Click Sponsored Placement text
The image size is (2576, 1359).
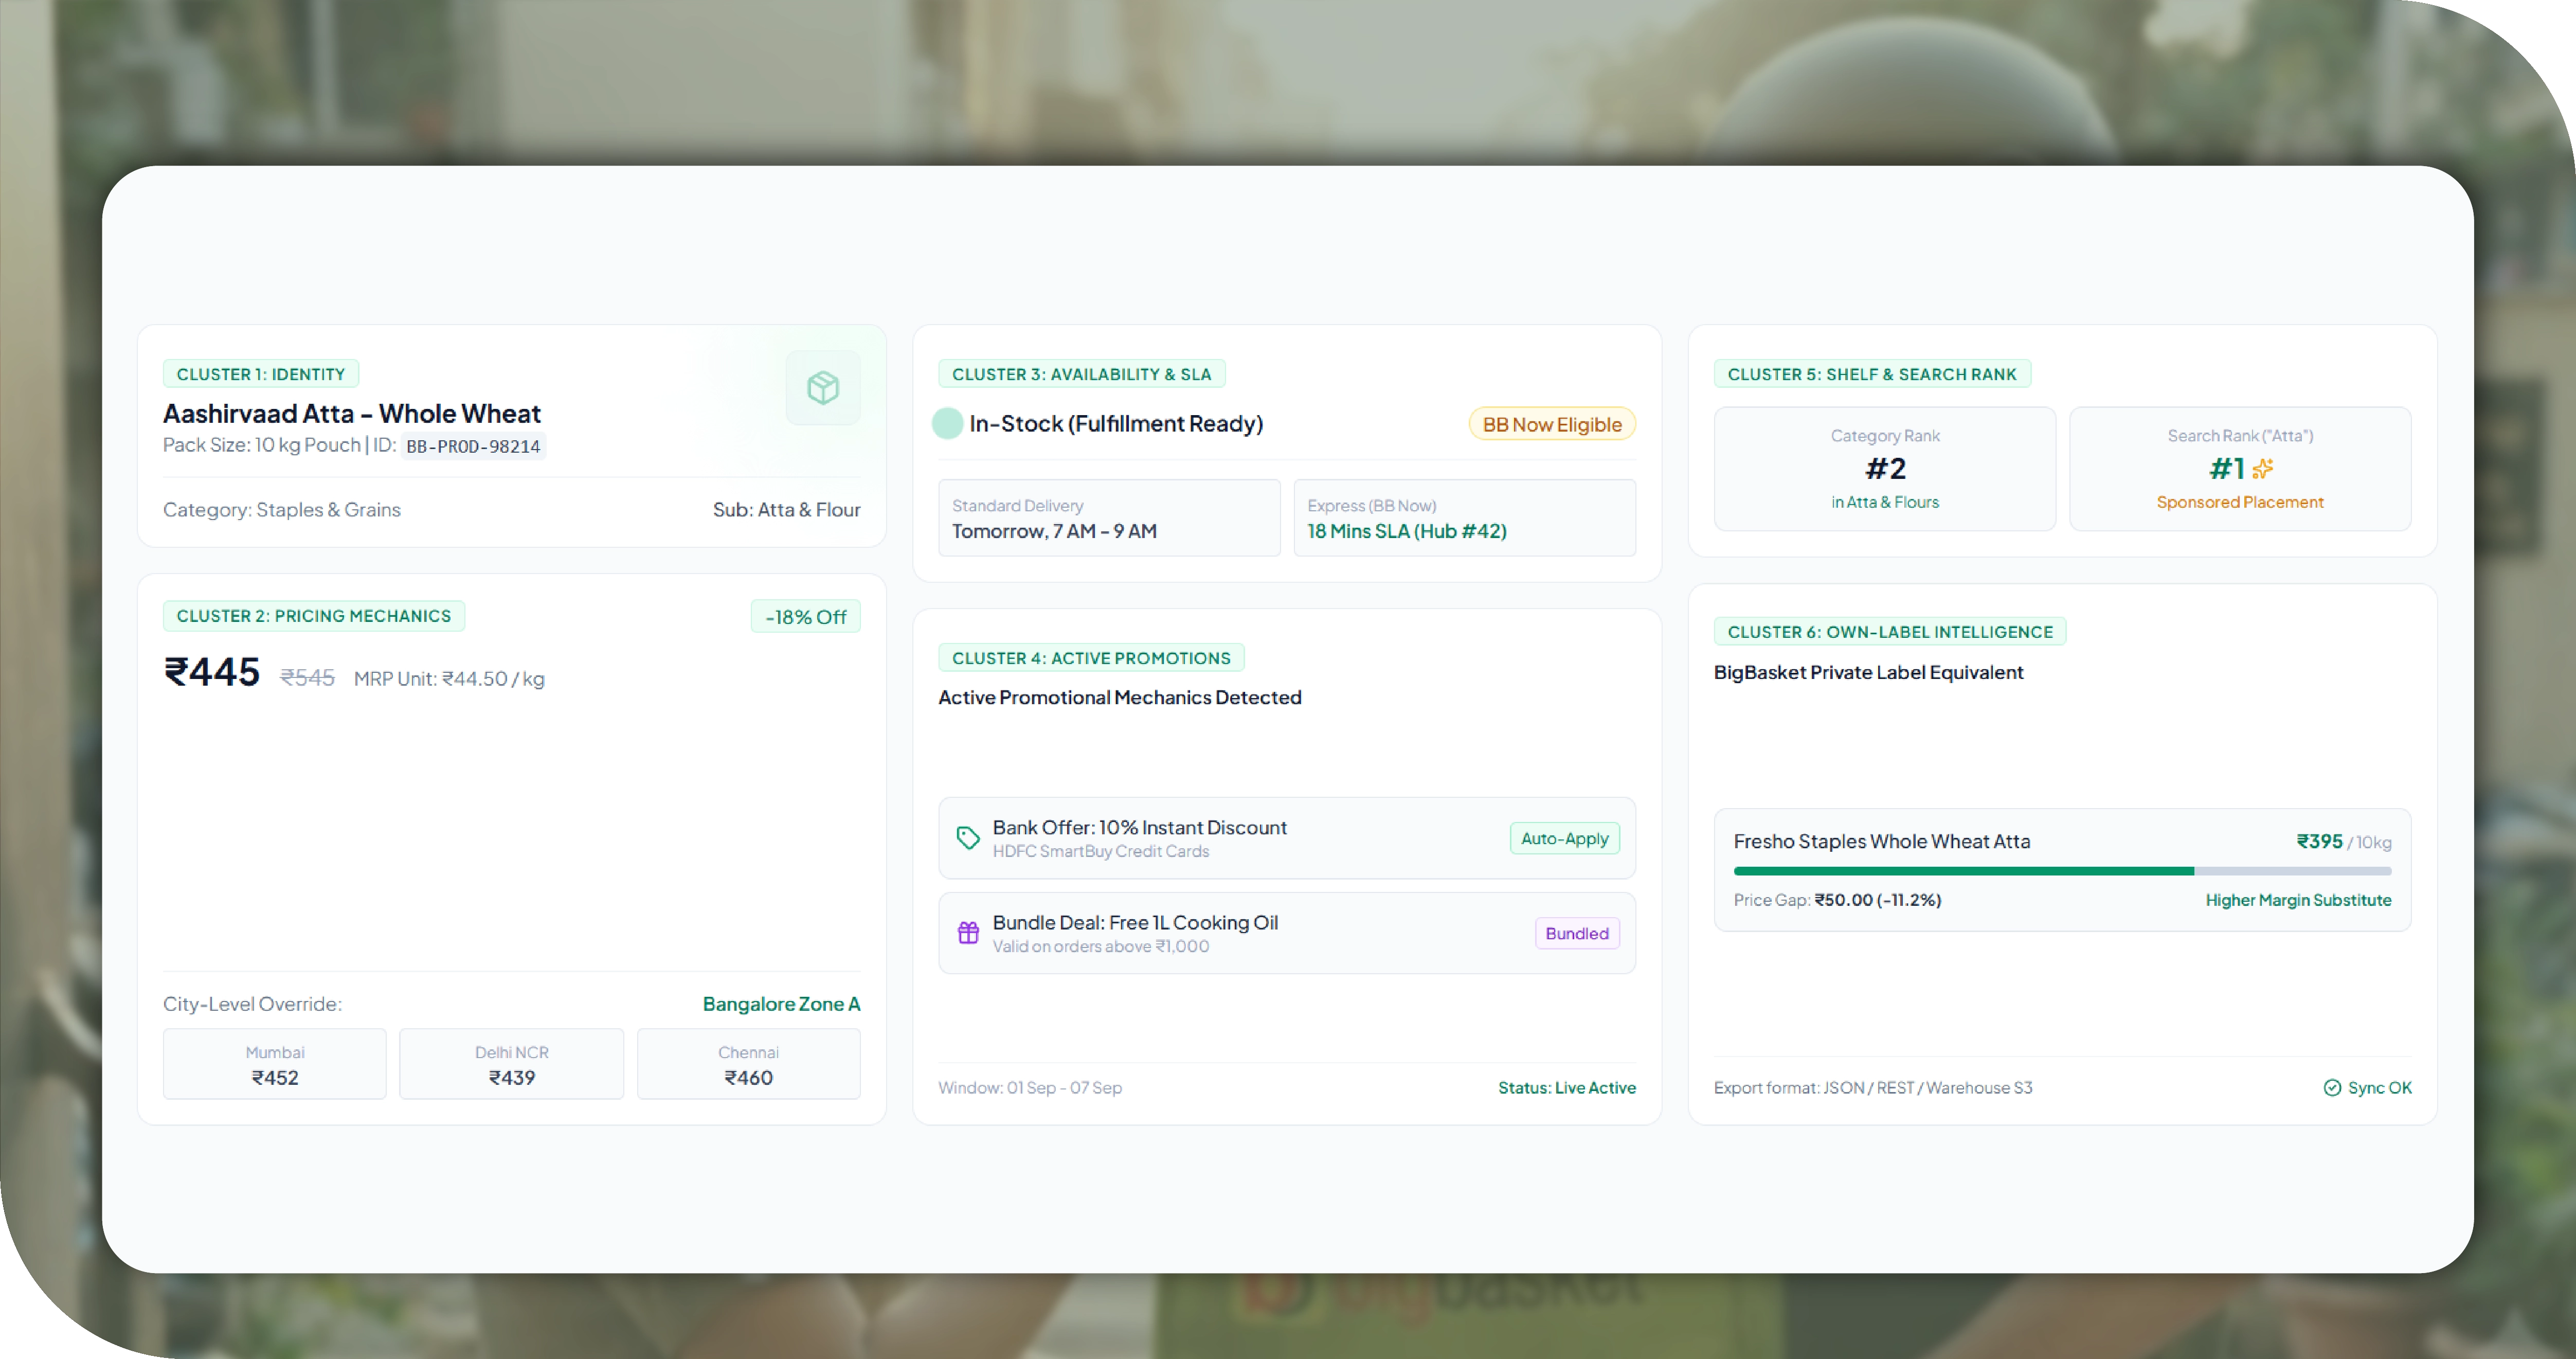click(x=2240, y=502)
